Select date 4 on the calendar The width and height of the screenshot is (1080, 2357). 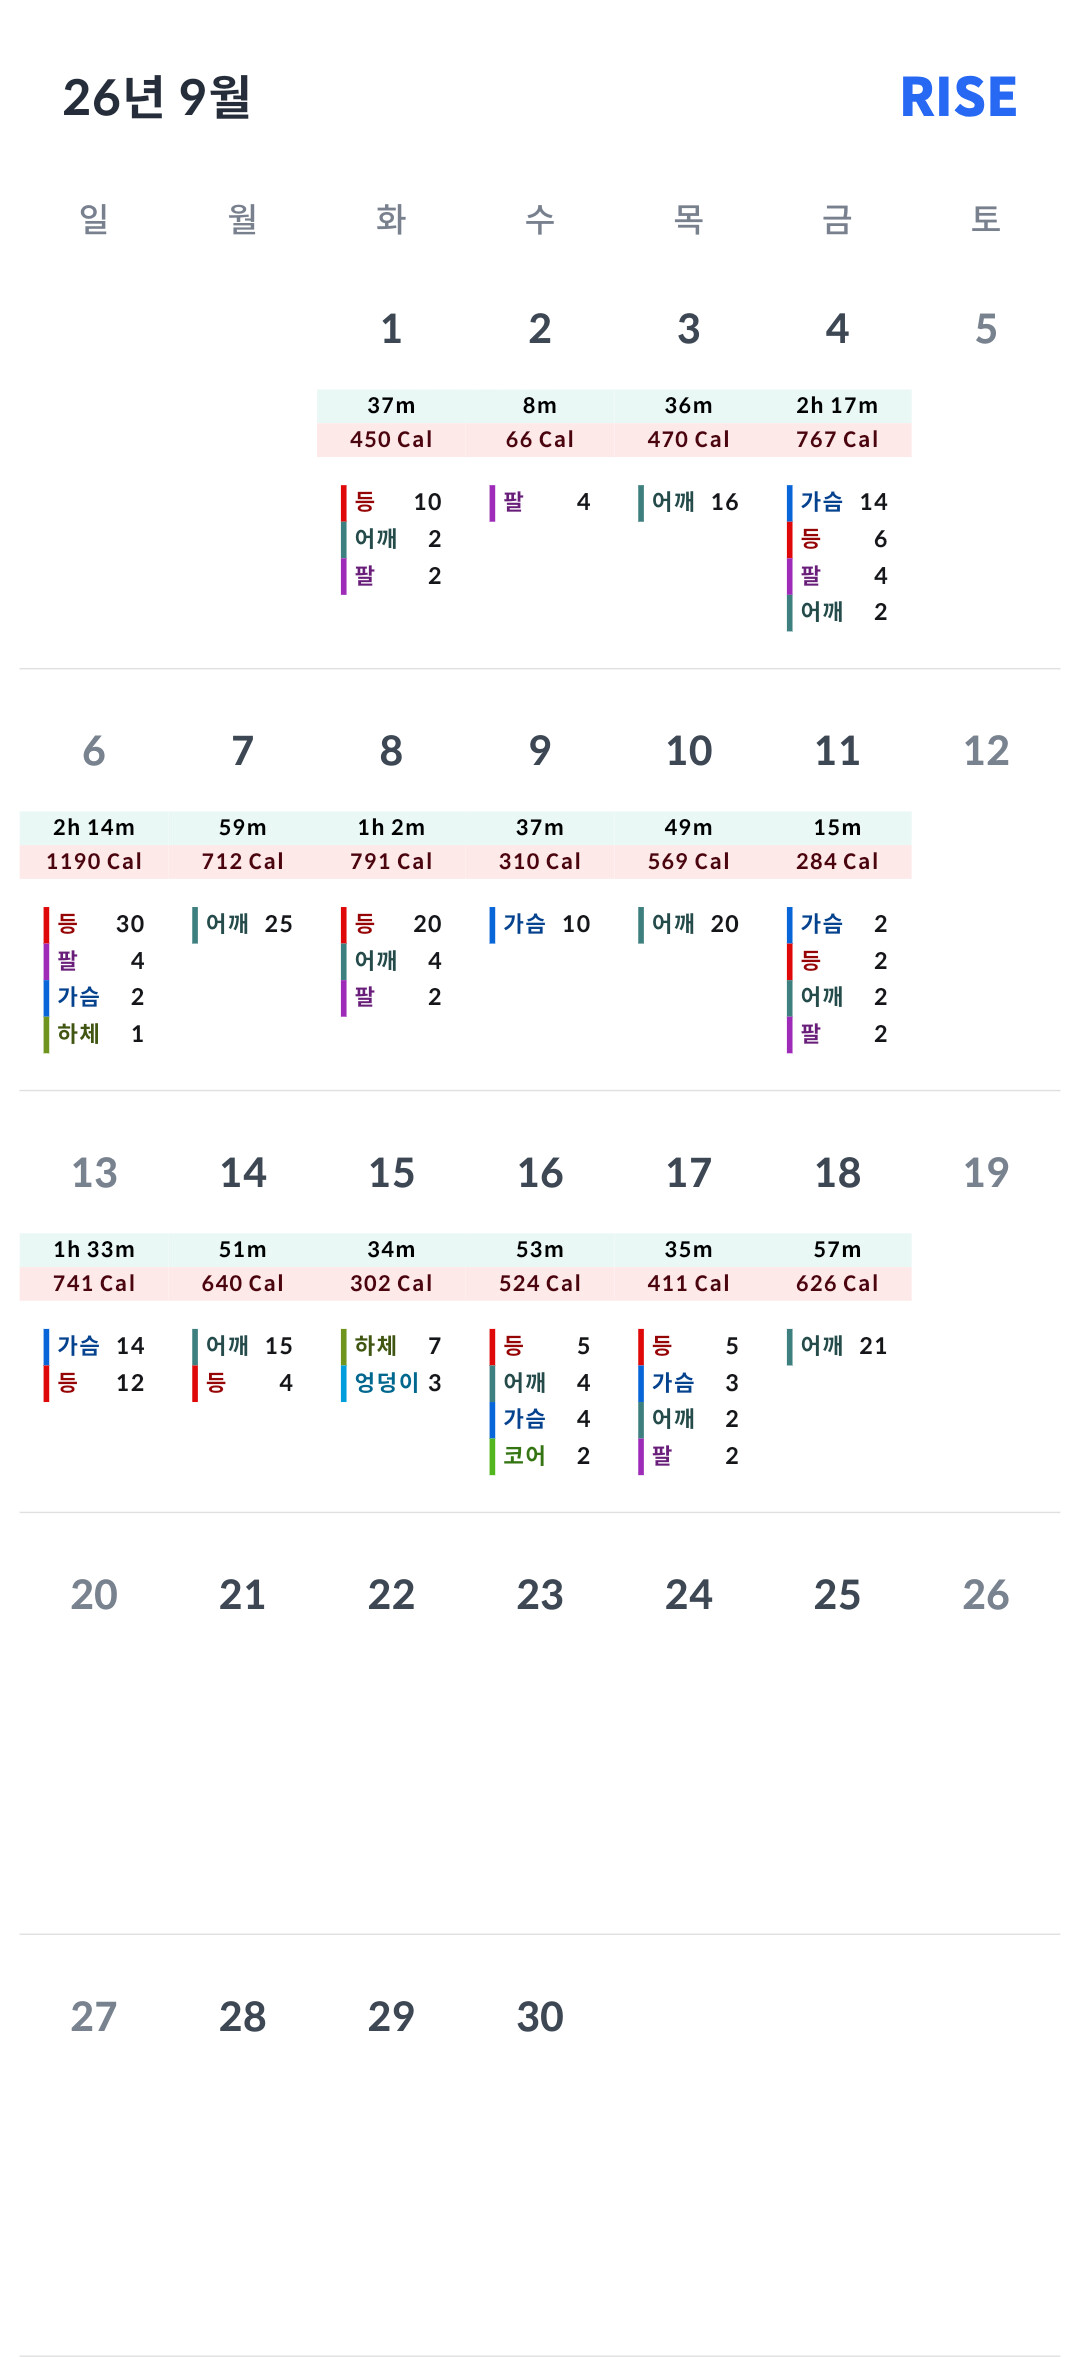click(837, 329)
